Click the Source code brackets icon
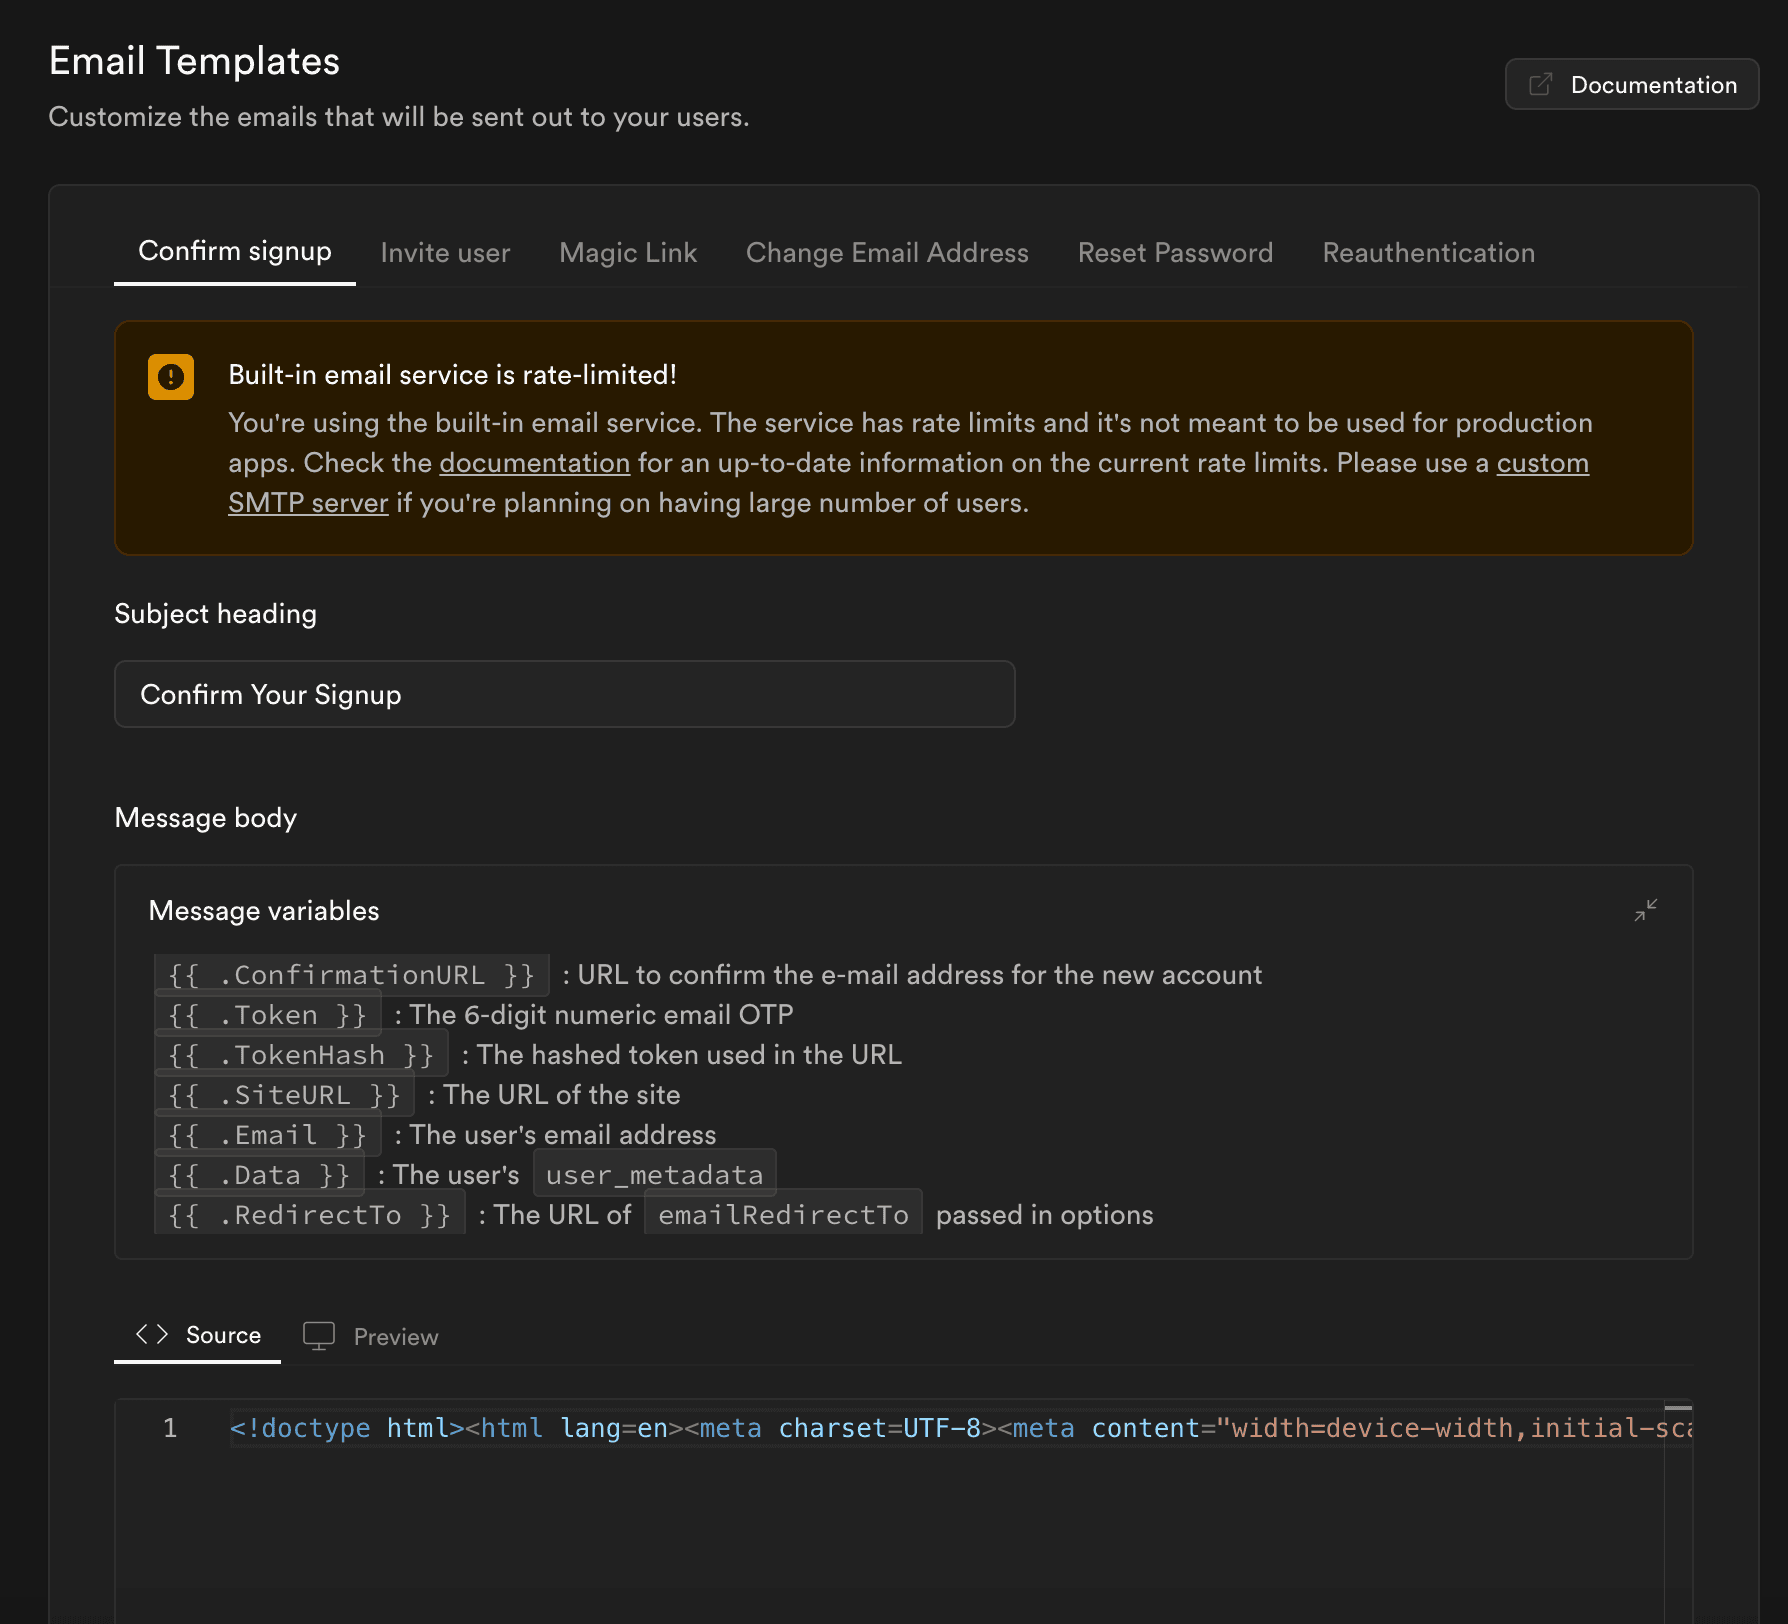This screenshot has height=1624, width=1788. pyautogui.click(x=152, y=1334)
